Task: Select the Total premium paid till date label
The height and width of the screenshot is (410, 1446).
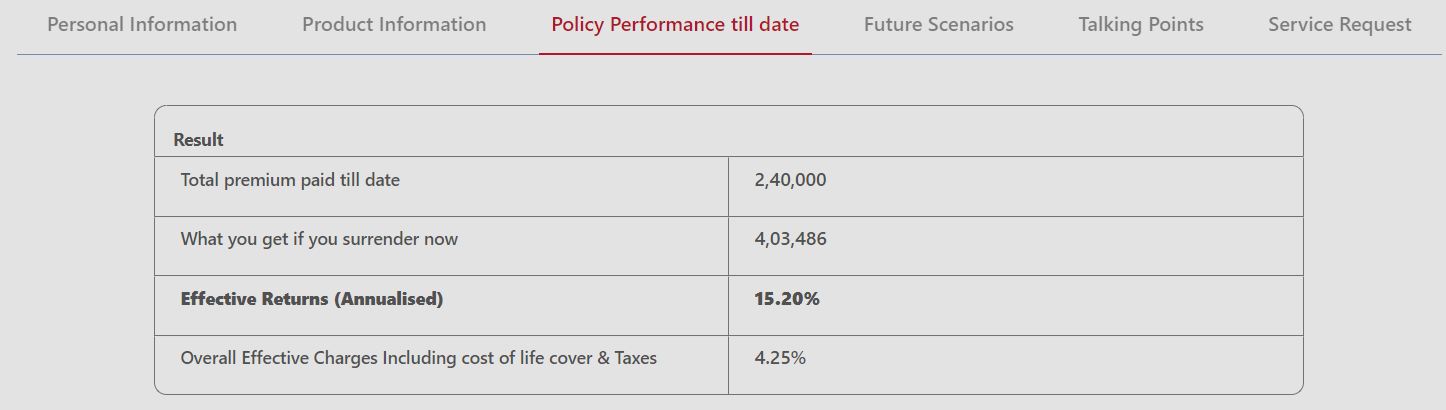Action: (x=290, y=180)
